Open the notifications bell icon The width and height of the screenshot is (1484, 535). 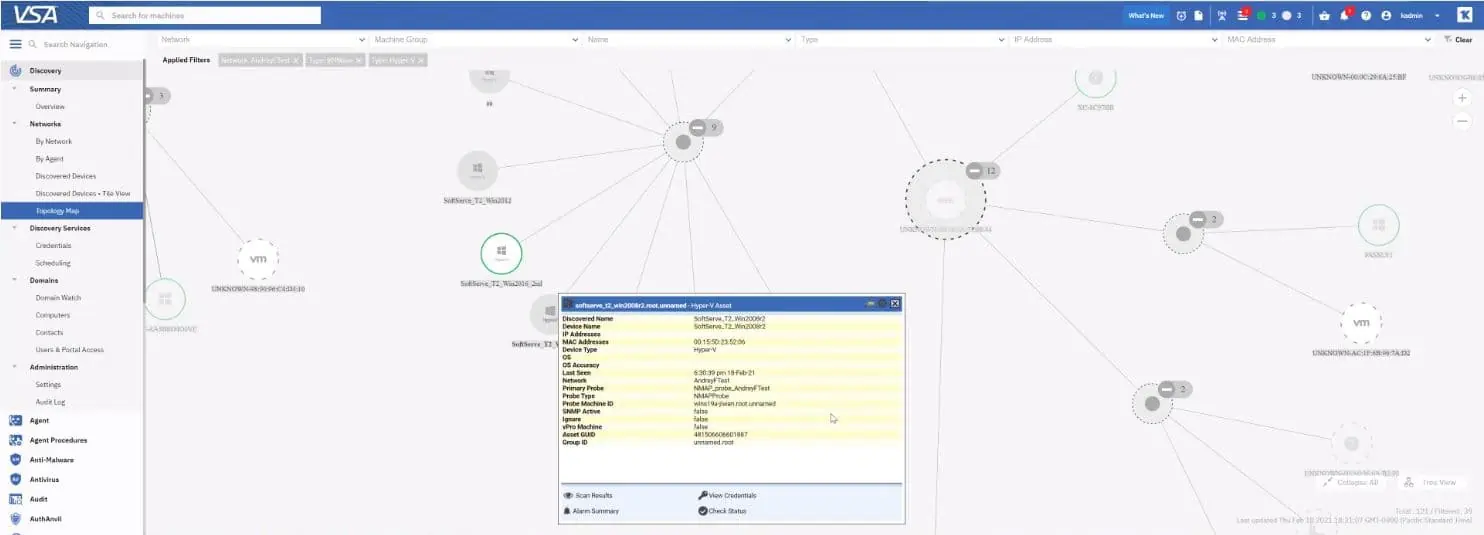pos(1345,15)
